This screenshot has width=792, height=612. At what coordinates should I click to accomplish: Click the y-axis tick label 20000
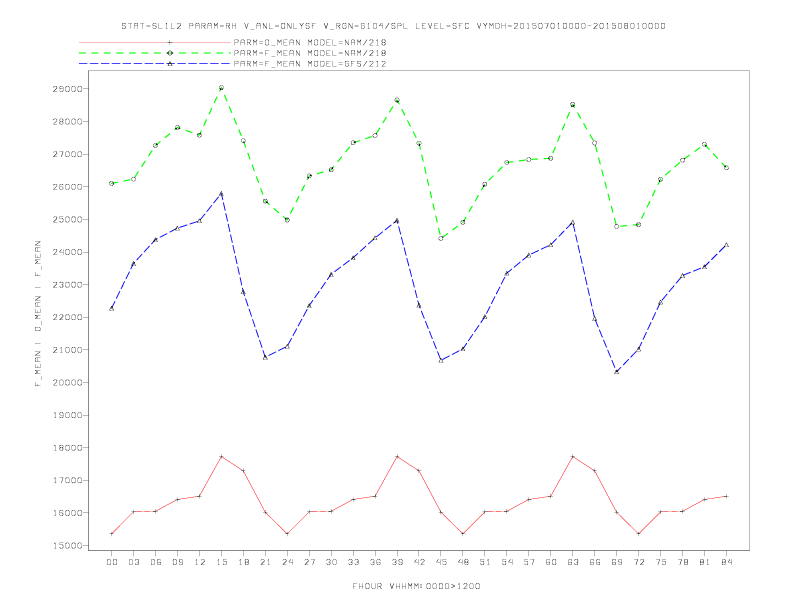click(67, 383)
